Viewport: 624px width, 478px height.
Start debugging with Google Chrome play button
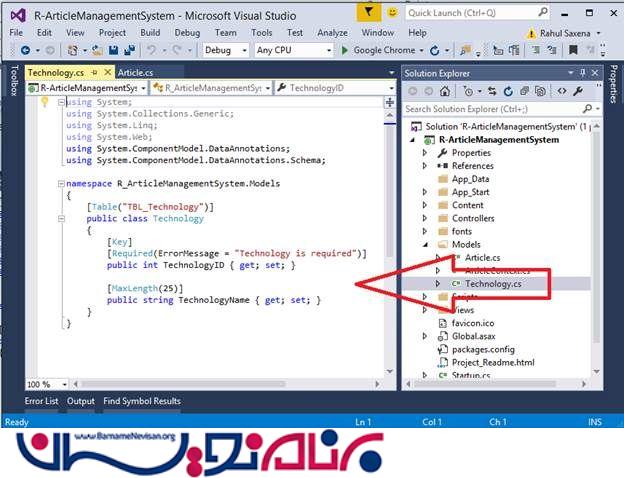345,50
